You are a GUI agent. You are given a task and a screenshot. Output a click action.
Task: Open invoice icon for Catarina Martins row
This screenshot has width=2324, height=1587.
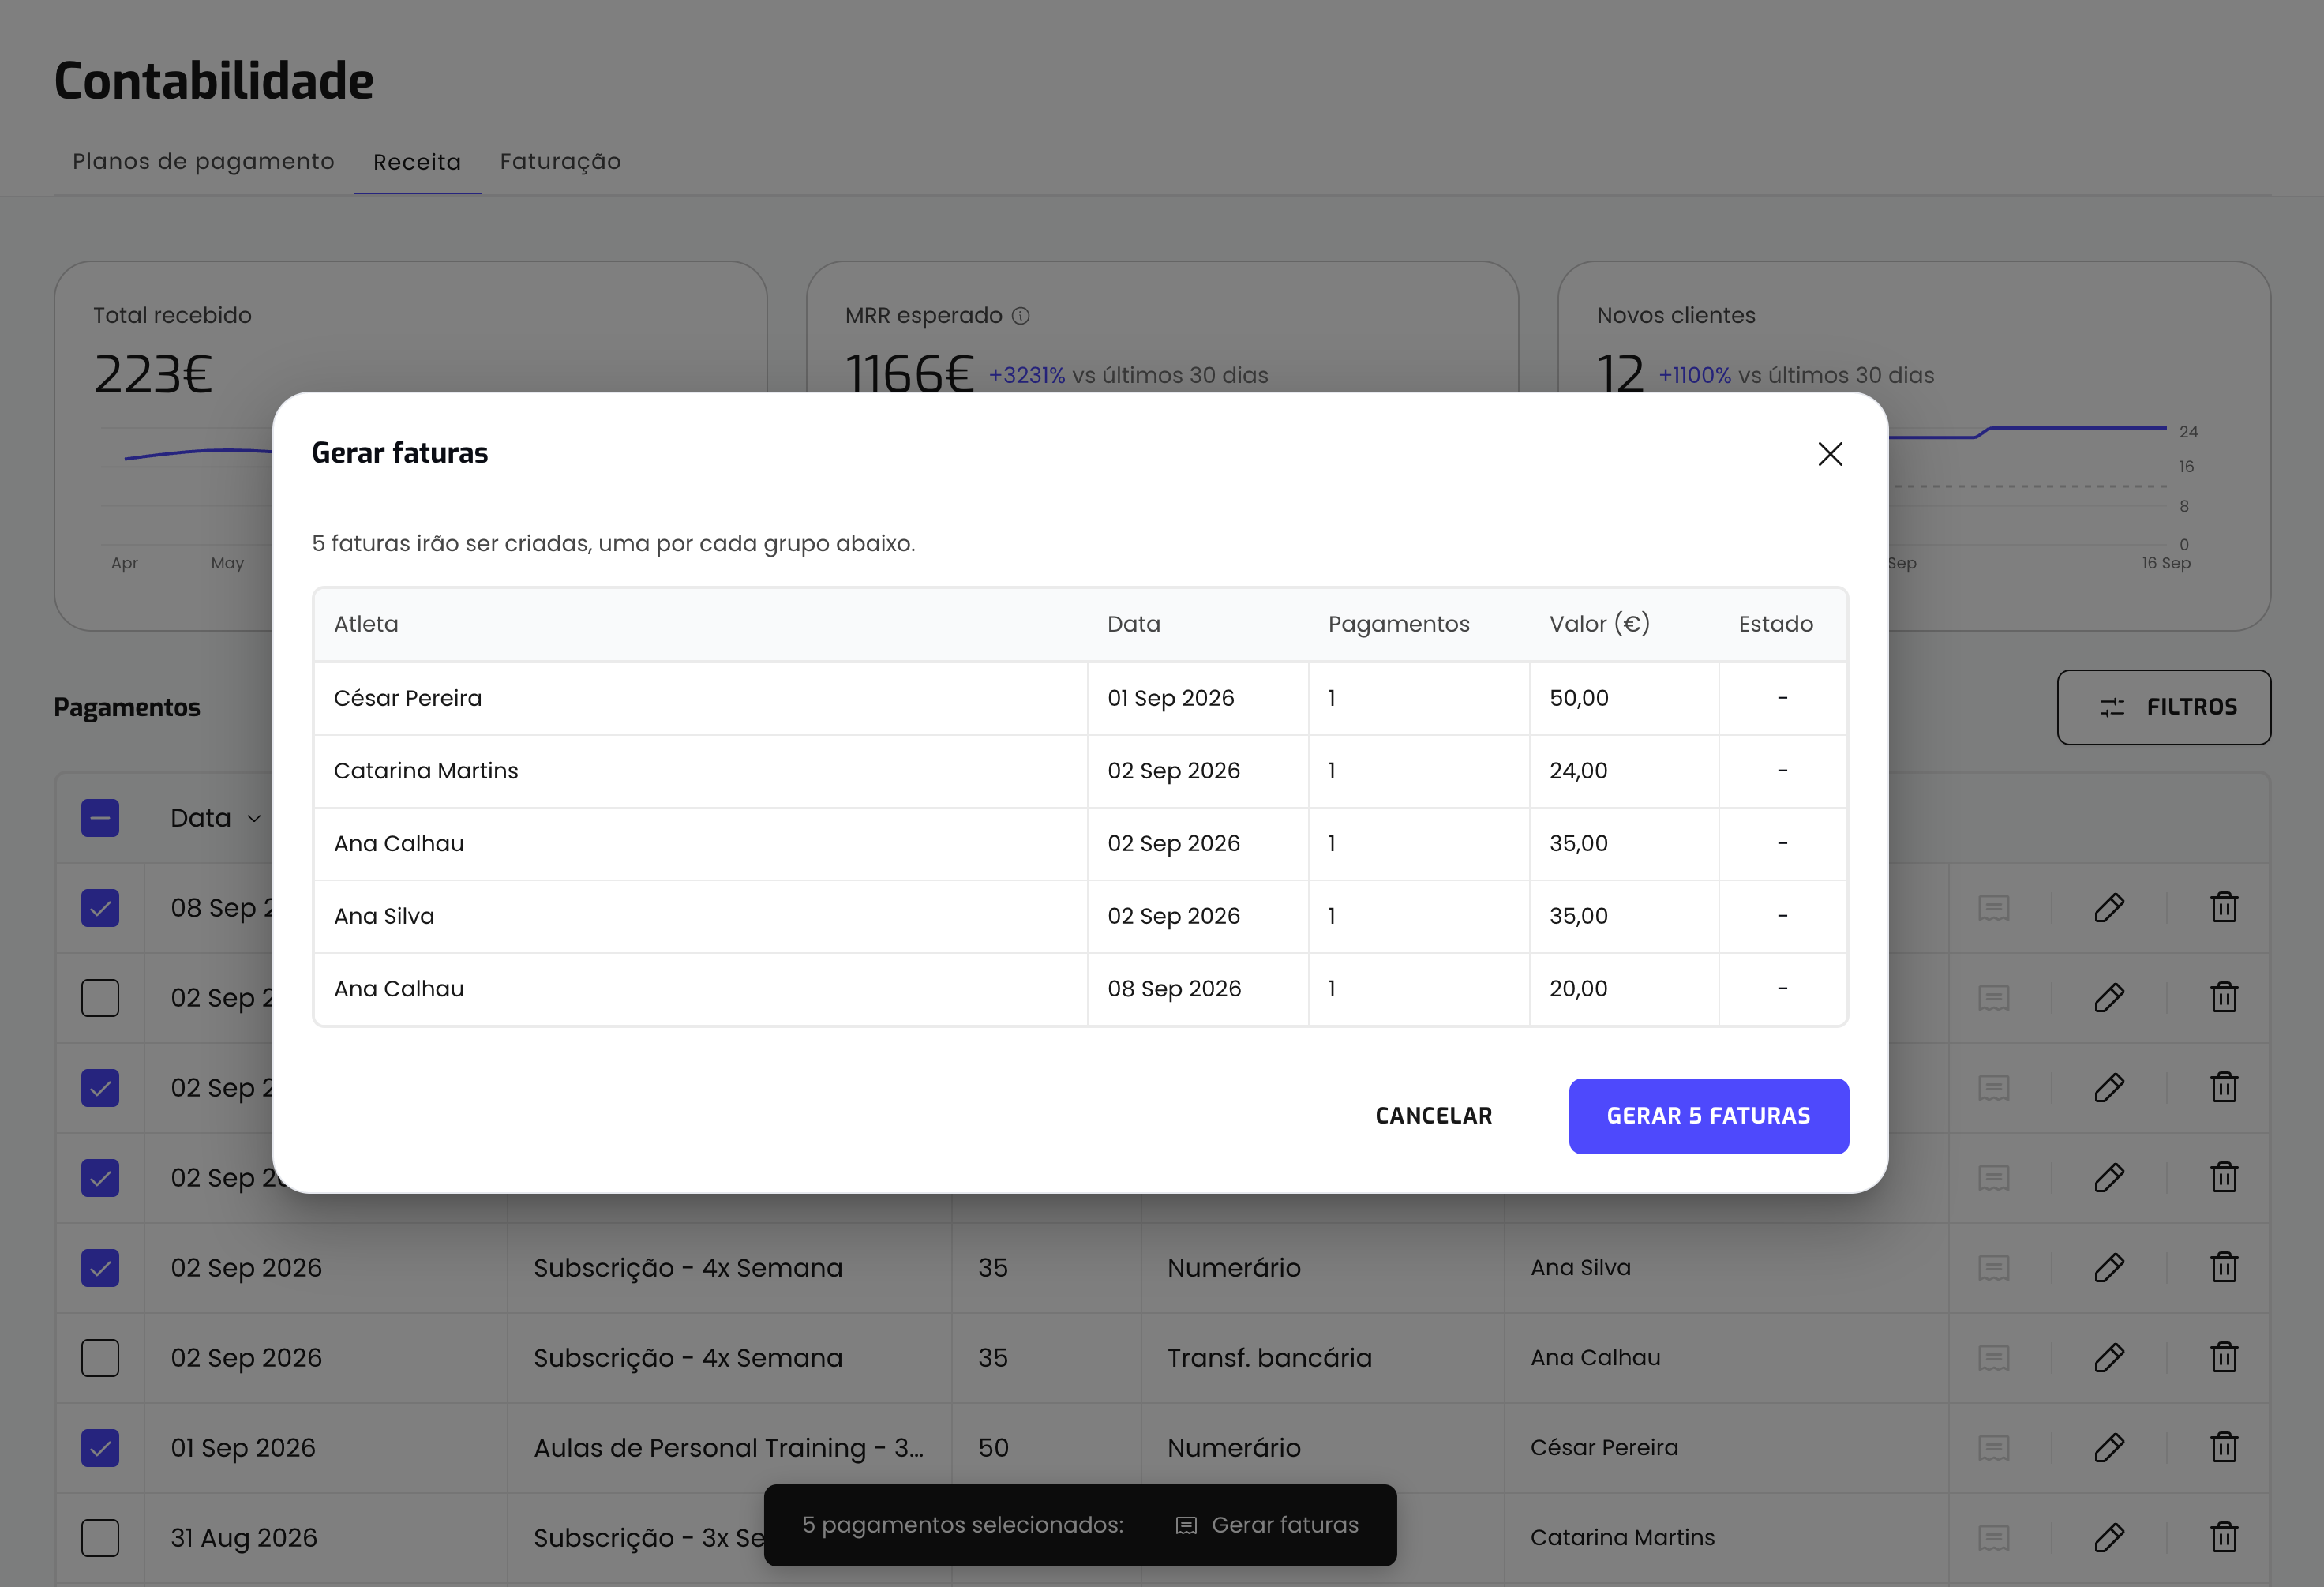point(1993,1537)
